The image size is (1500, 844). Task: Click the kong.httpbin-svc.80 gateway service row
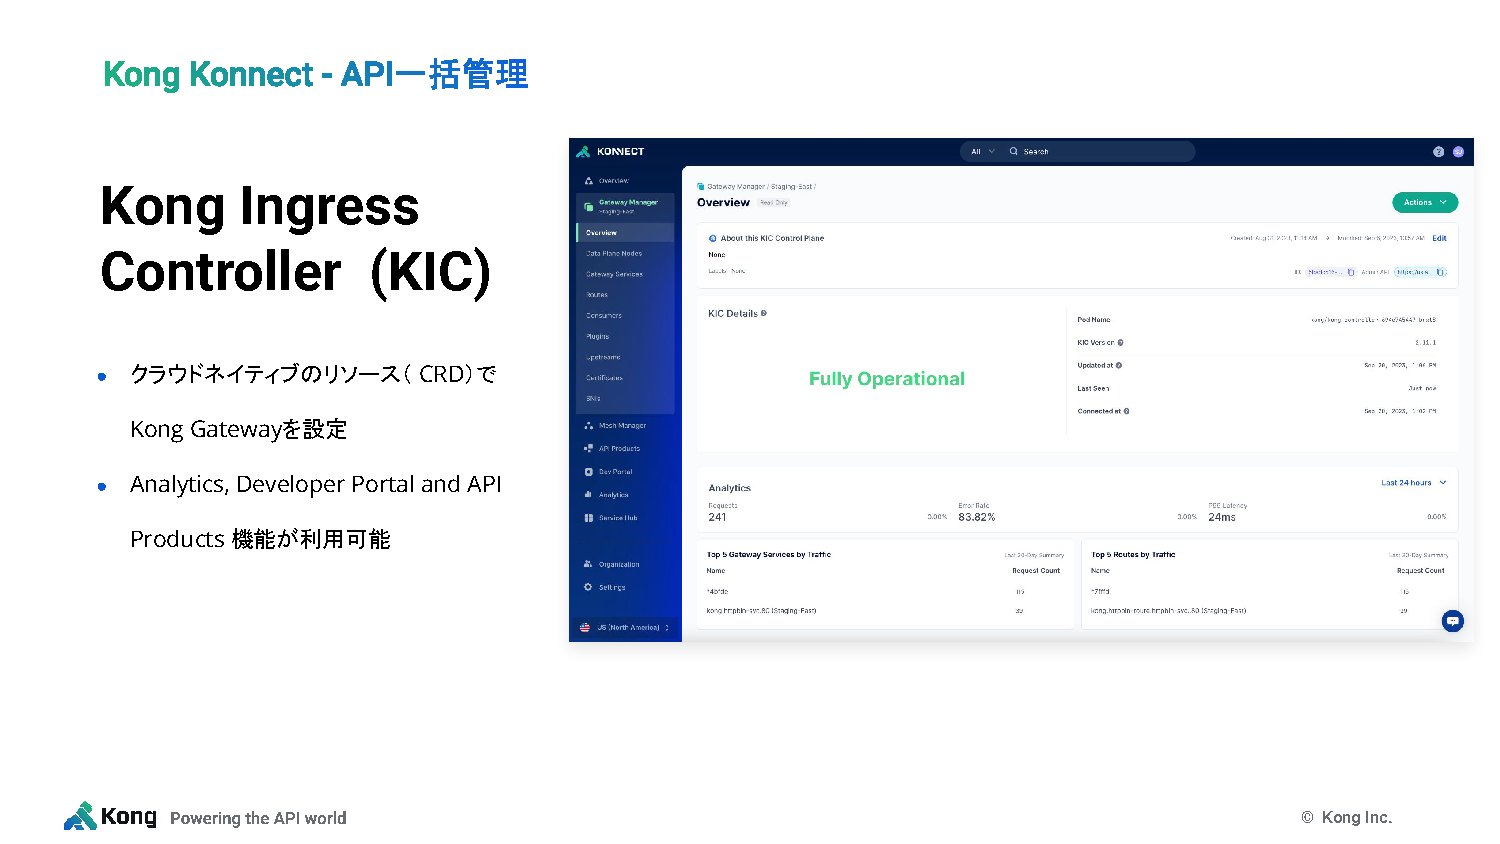click(x=885, y=610)
